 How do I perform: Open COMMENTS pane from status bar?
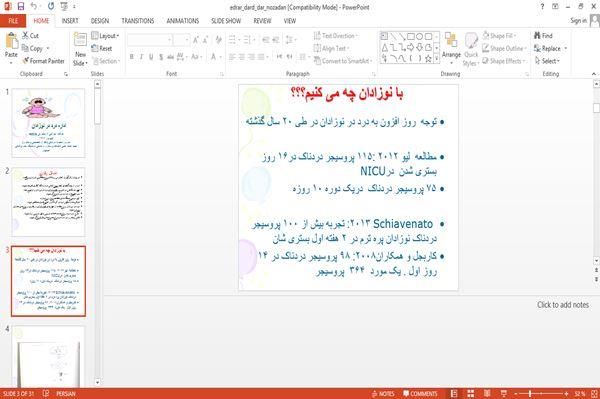click(x=420, y=394)
